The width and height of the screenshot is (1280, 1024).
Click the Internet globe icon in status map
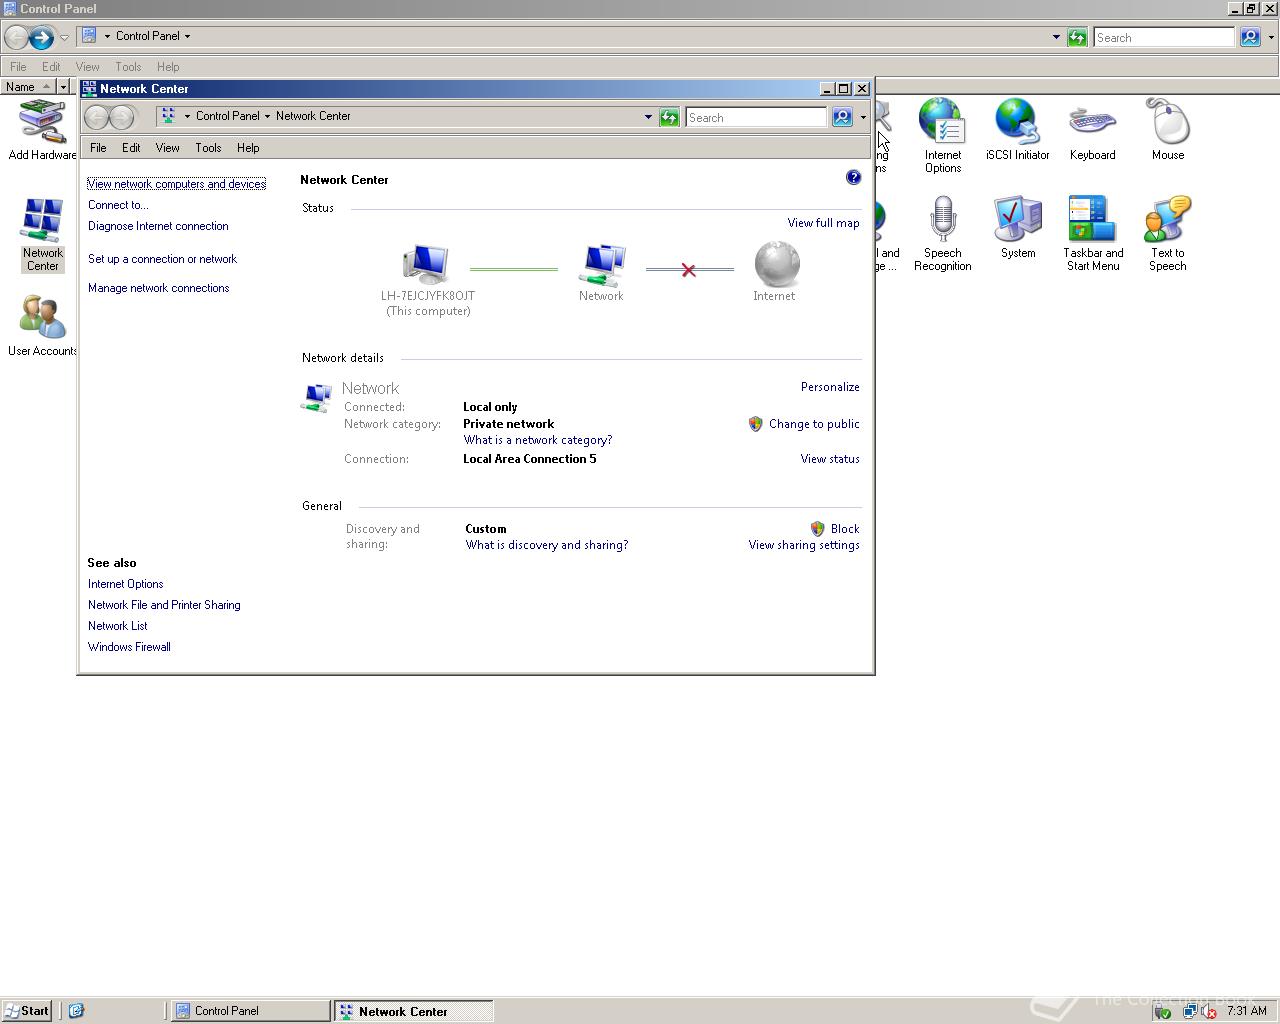click(776, 265)
